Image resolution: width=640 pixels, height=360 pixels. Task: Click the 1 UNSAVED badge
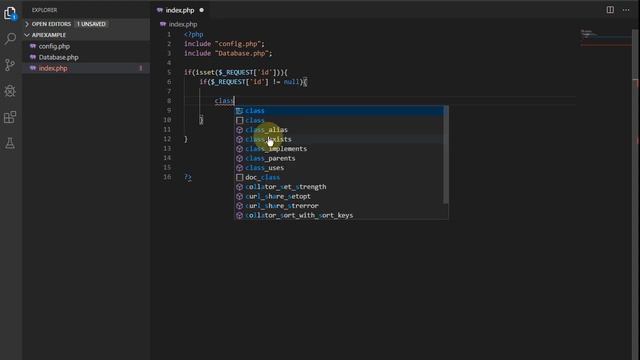91,24
